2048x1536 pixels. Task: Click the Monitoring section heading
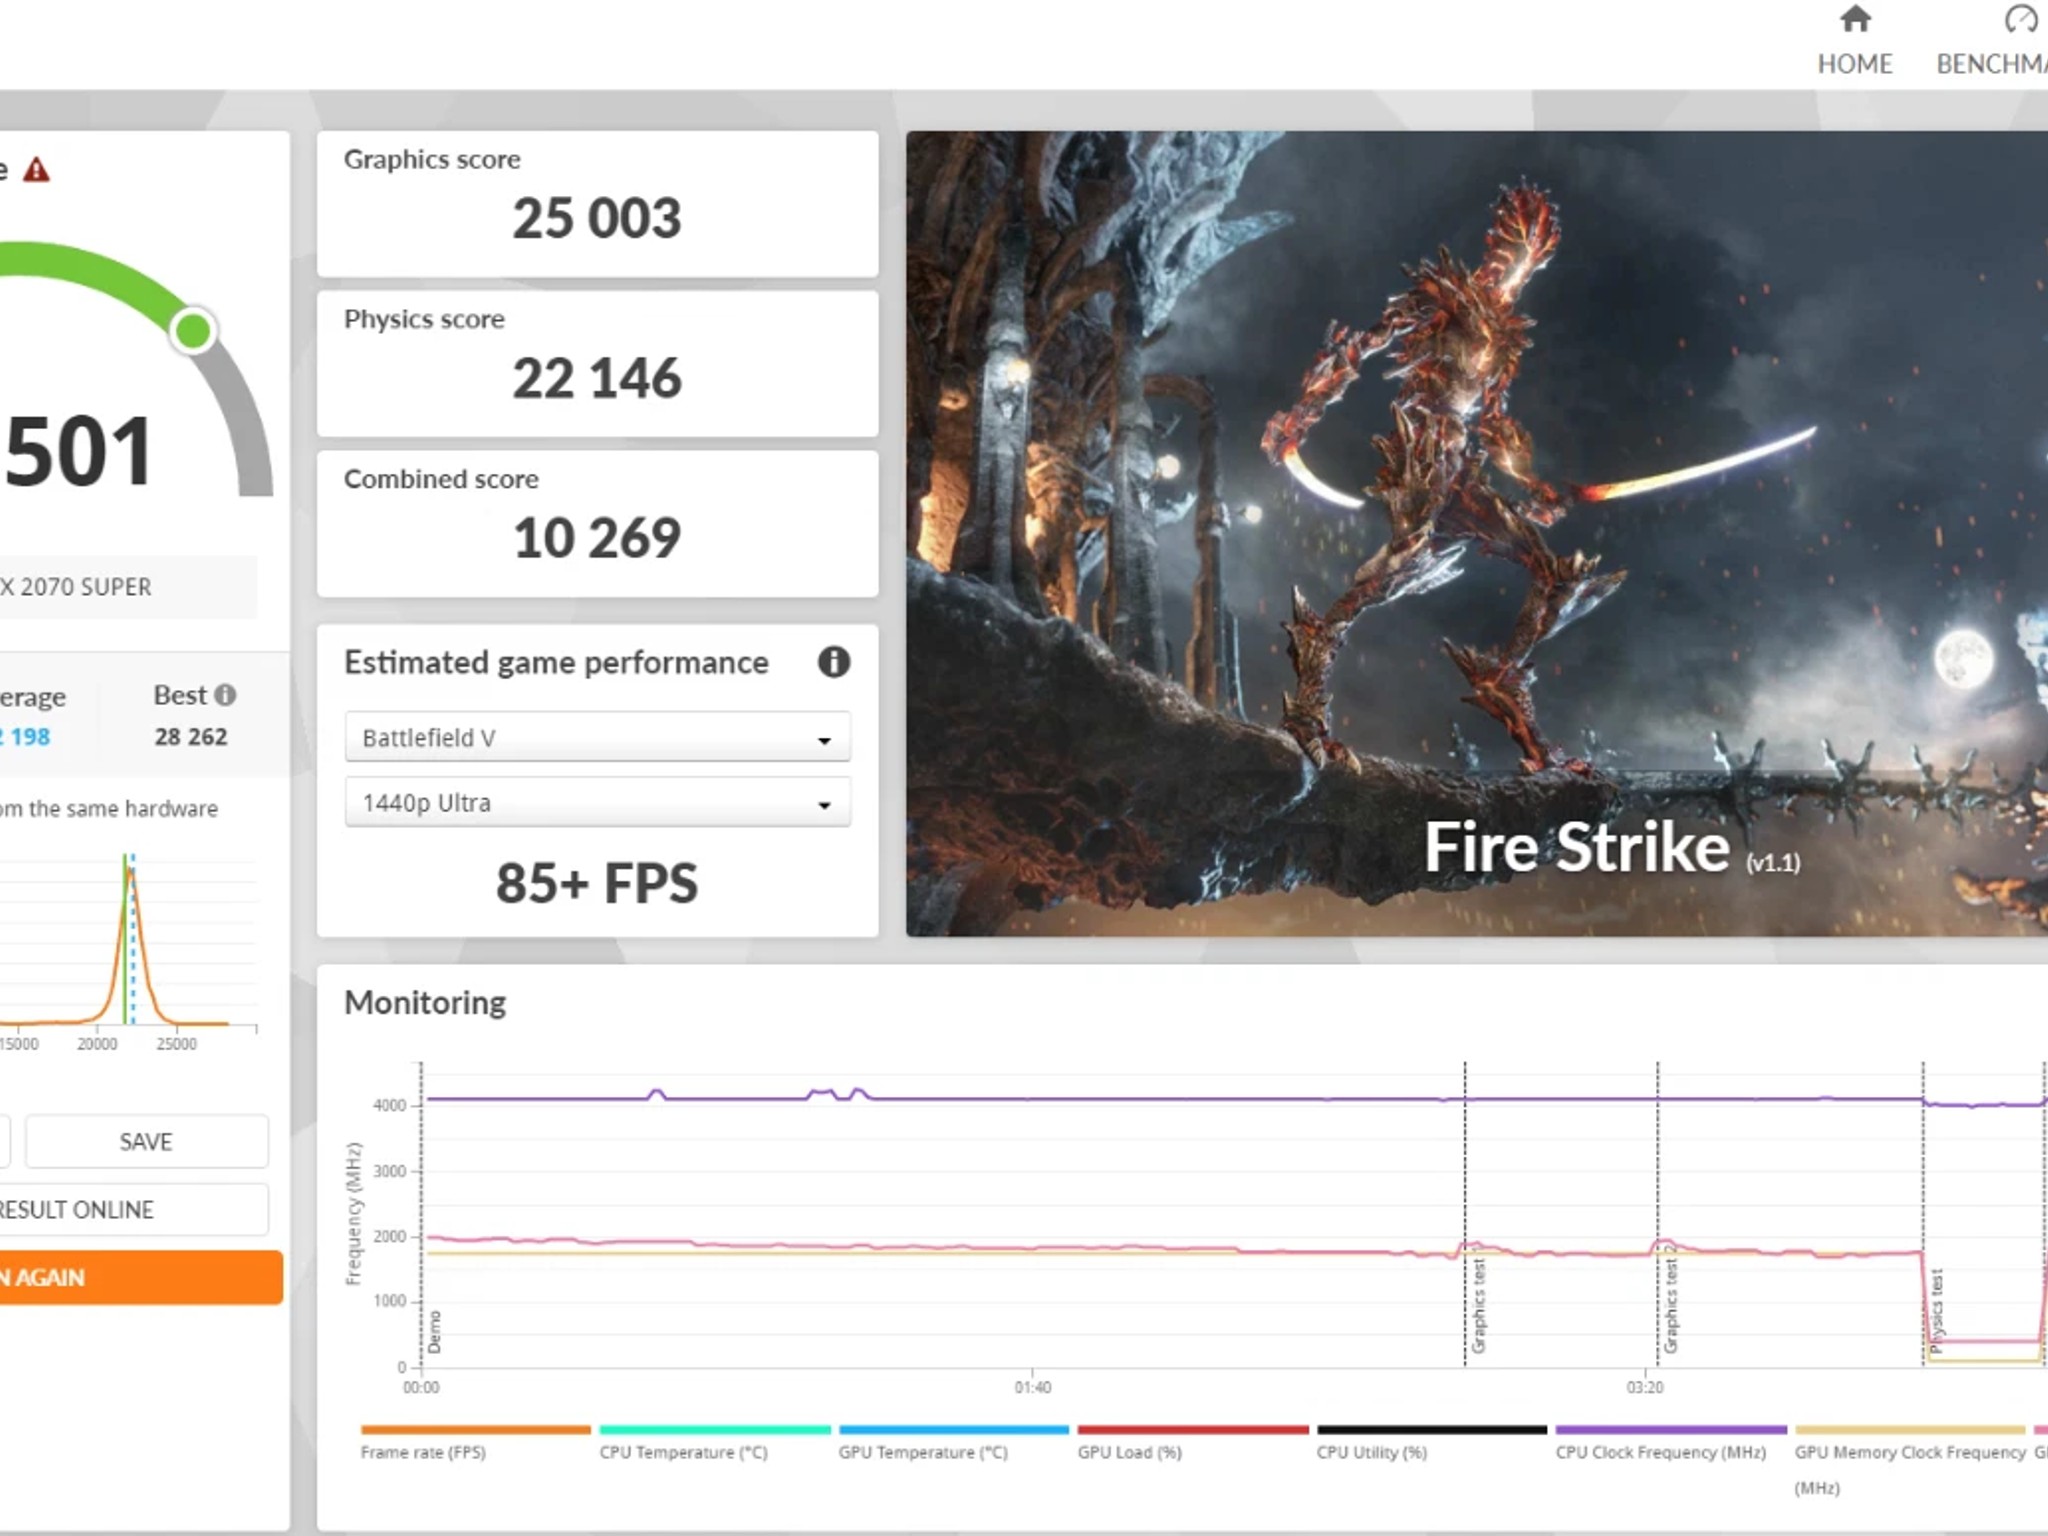click(425, 1002)
